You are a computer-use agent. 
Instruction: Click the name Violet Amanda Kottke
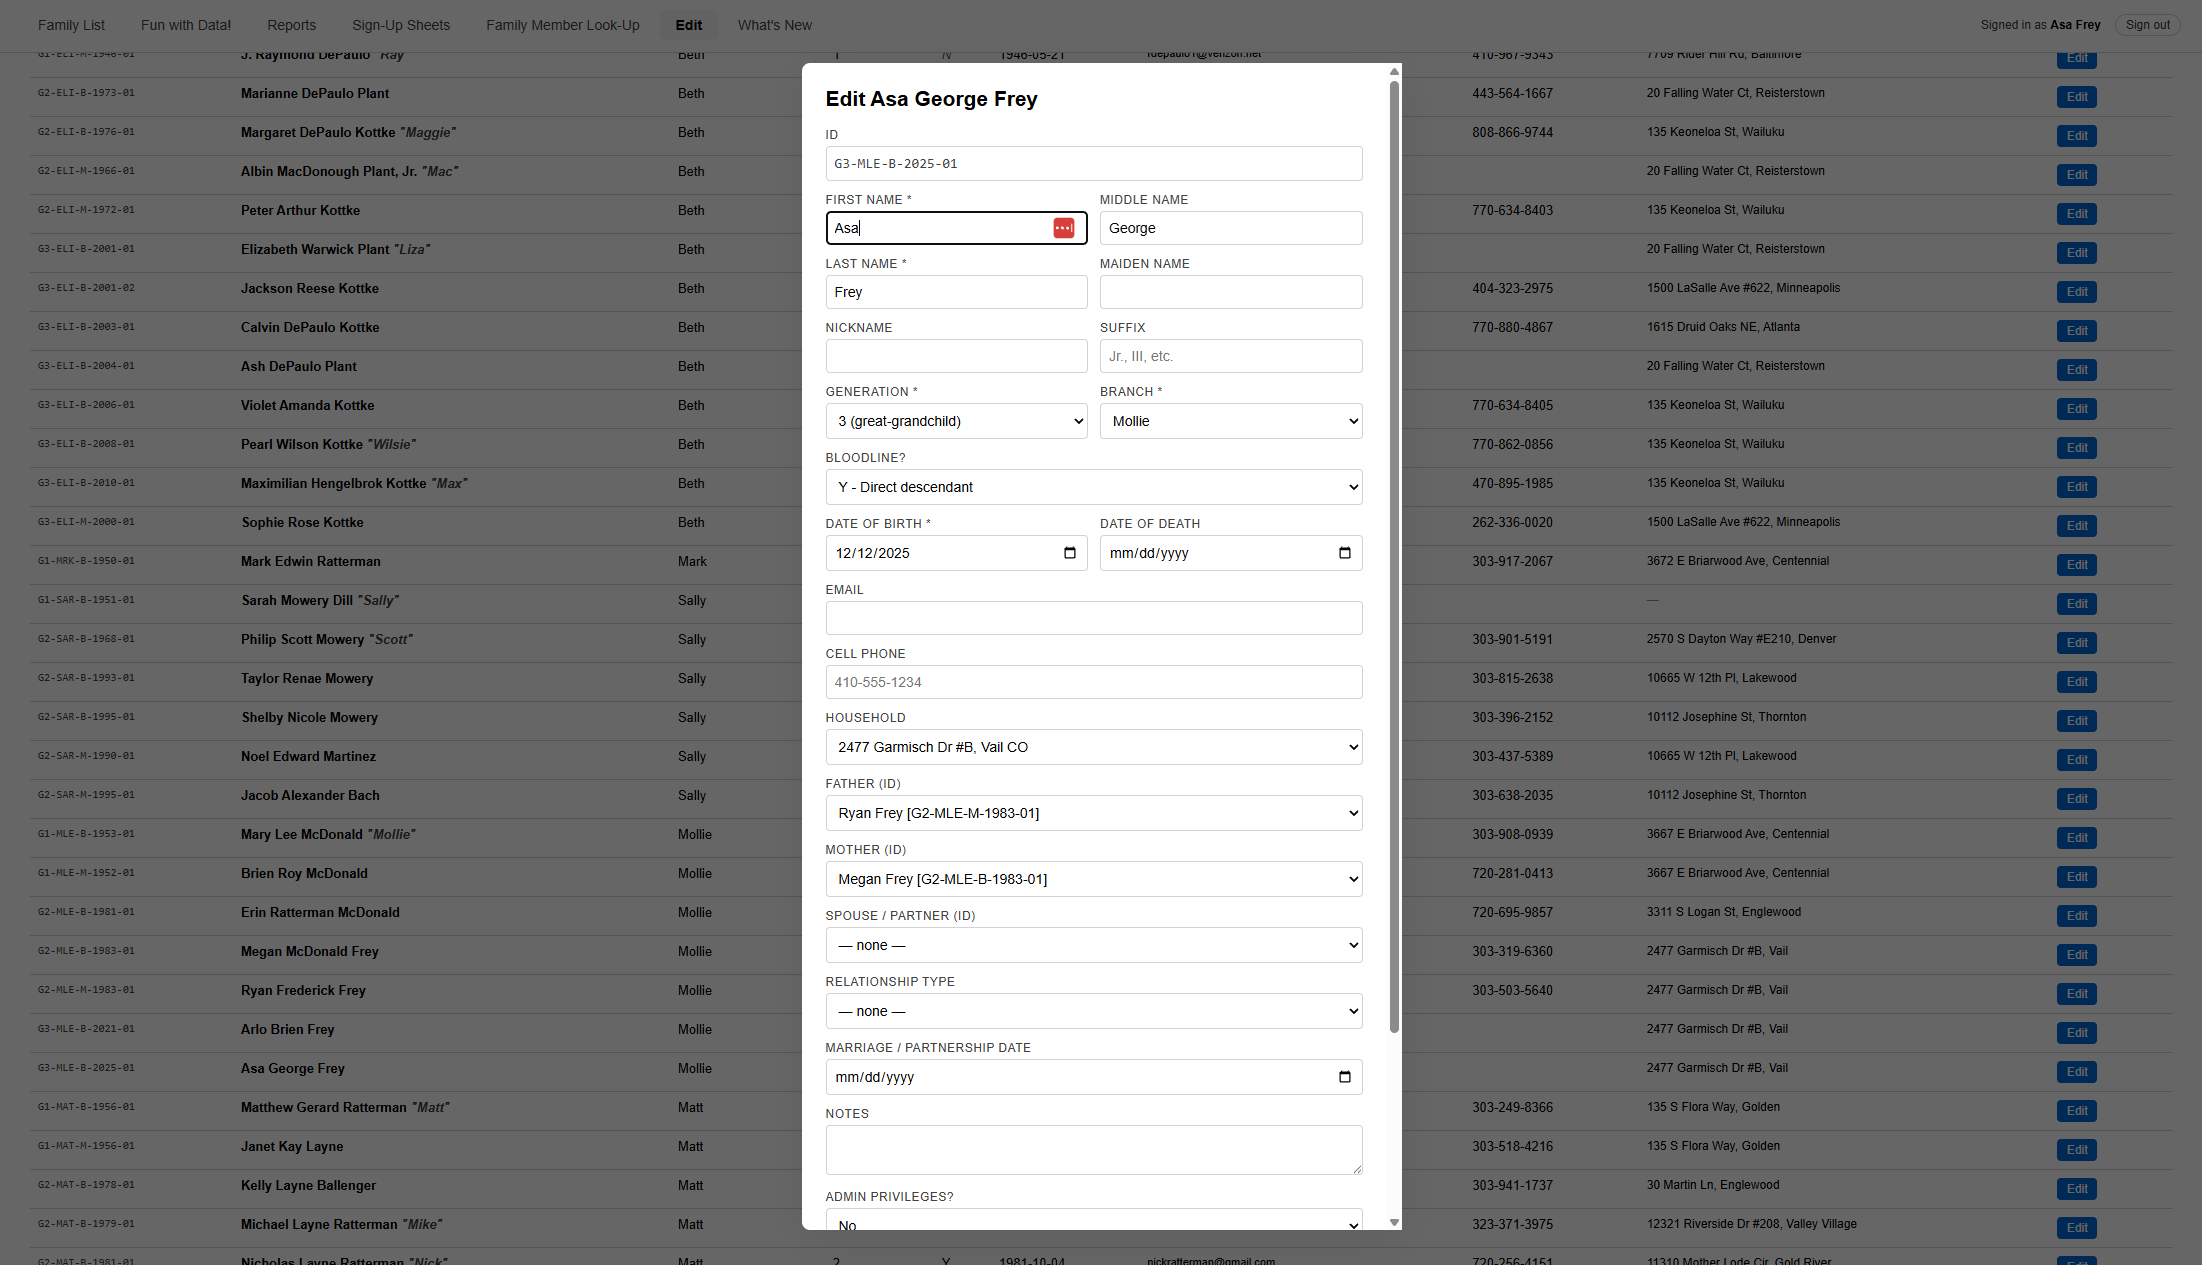[307, 405]
